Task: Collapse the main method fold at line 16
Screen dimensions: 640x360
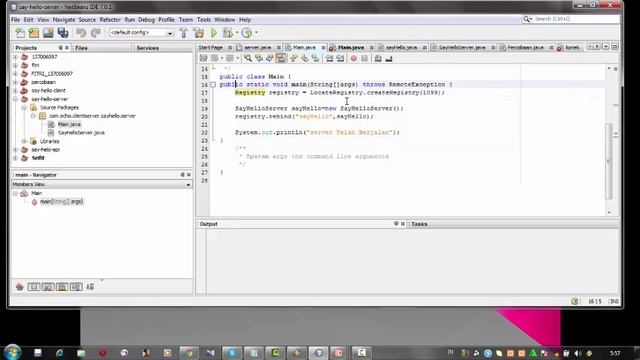Action: click(x=213, y=84)
